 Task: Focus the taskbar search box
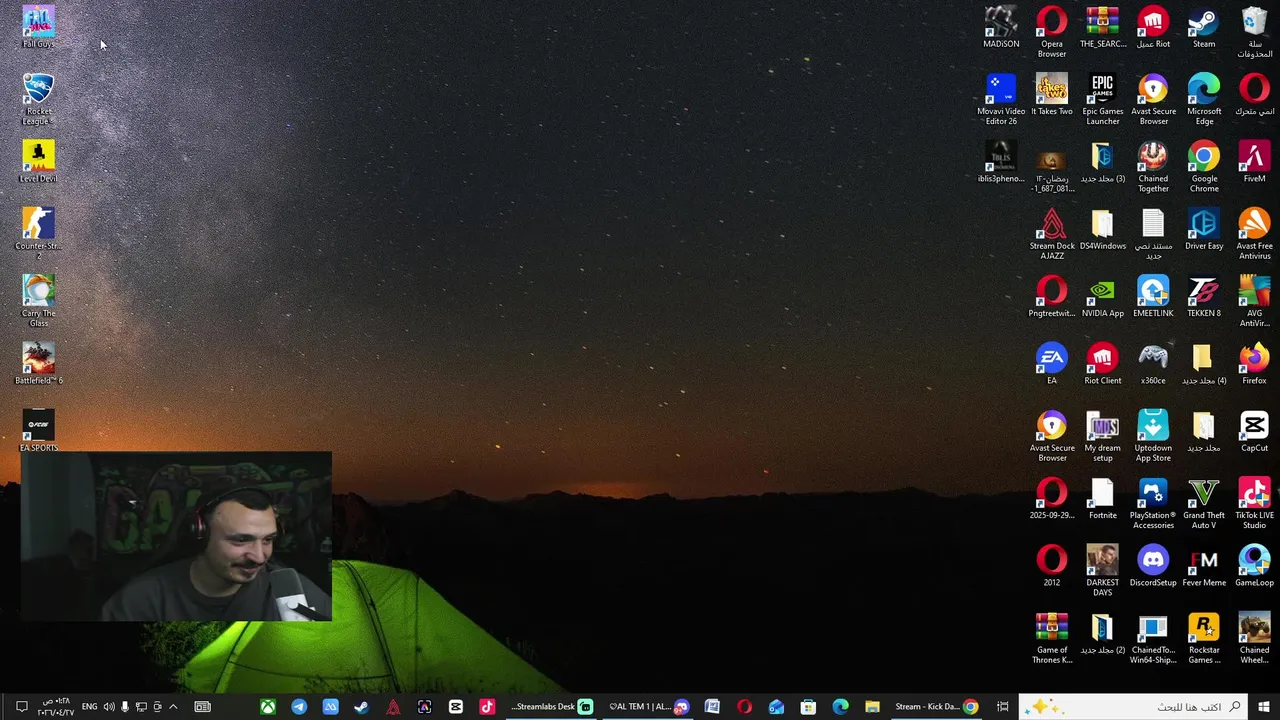point(1133,707)
